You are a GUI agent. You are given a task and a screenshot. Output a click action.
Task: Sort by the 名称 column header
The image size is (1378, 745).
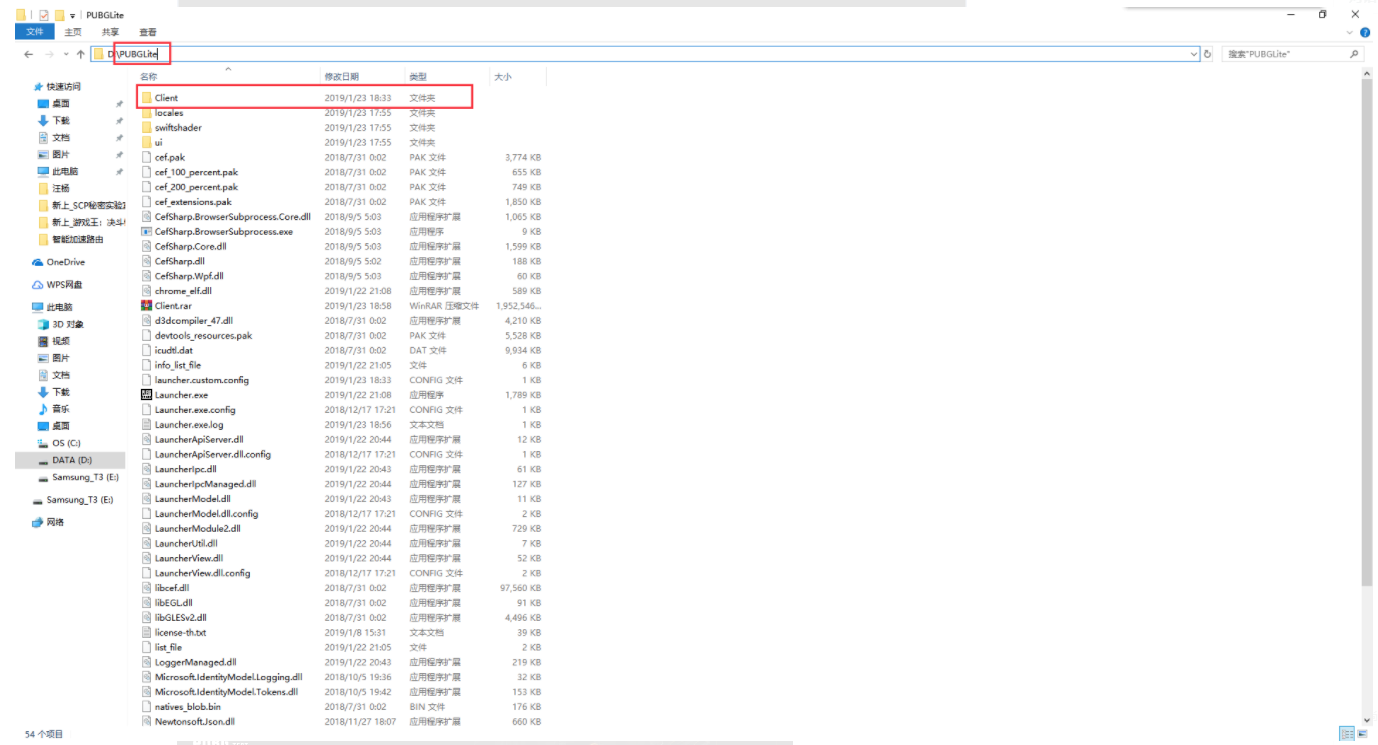pos(148,77)
